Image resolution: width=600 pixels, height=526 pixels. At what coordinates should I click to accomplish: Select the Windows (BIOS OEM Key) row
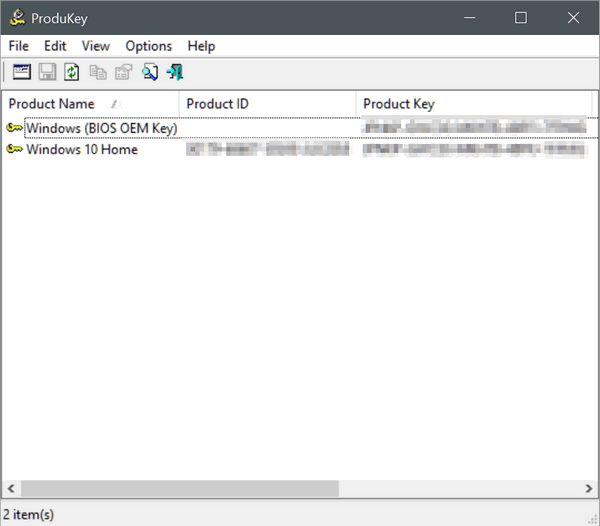tap(300, 128)
